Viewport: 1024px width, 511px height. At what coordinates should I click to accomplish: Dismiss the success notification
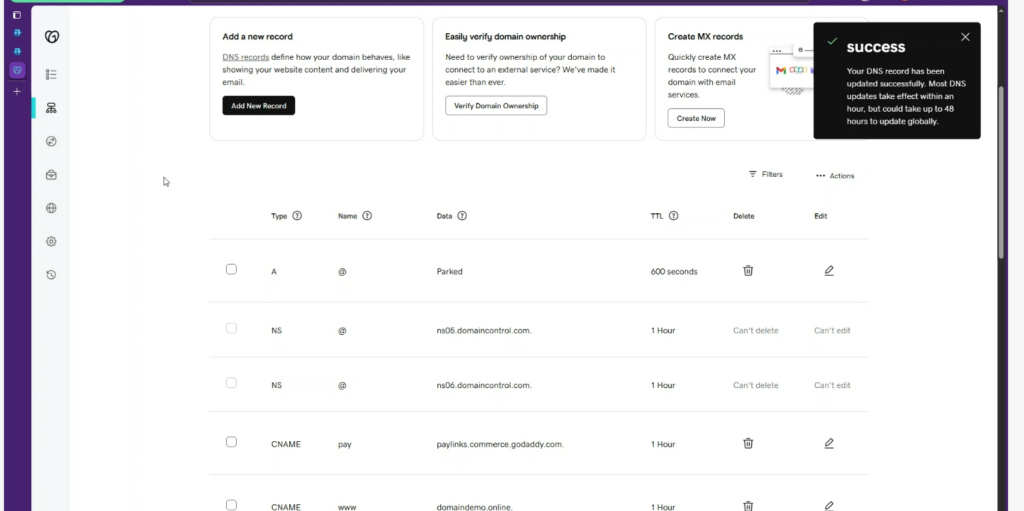965,37
